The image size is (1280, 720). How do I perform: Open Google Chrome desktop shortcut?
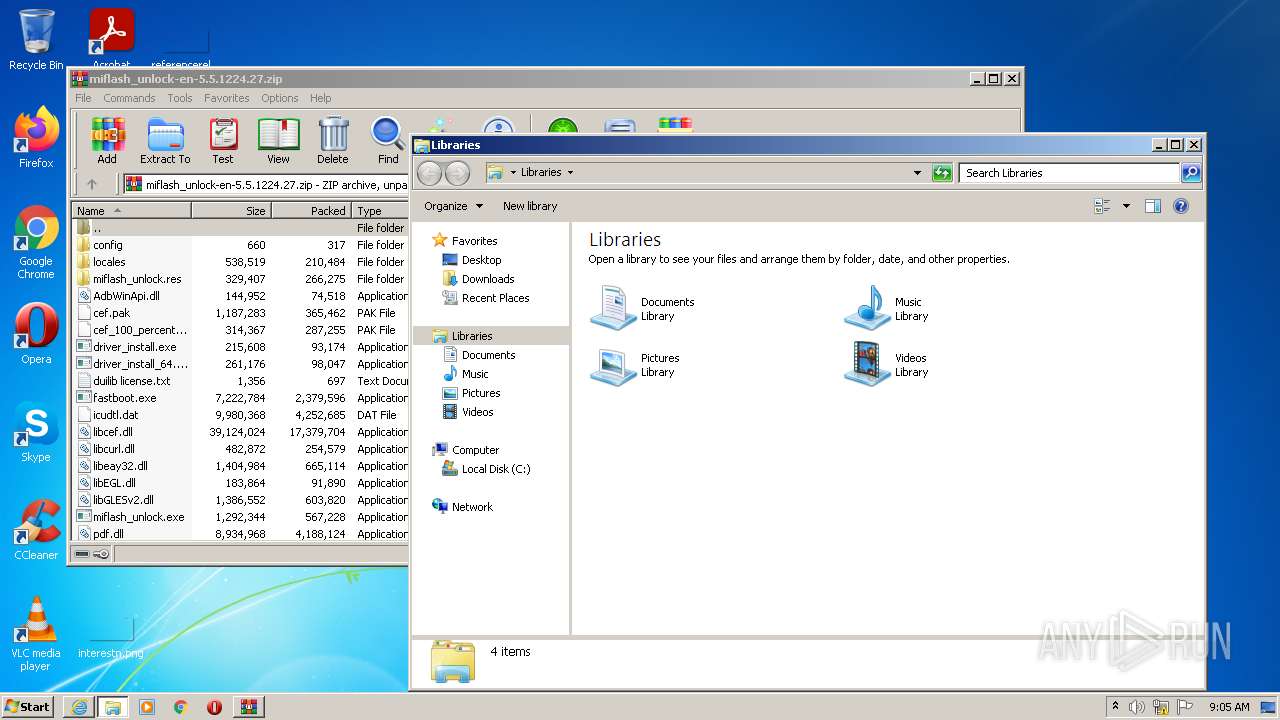click(x=36, y=243)
